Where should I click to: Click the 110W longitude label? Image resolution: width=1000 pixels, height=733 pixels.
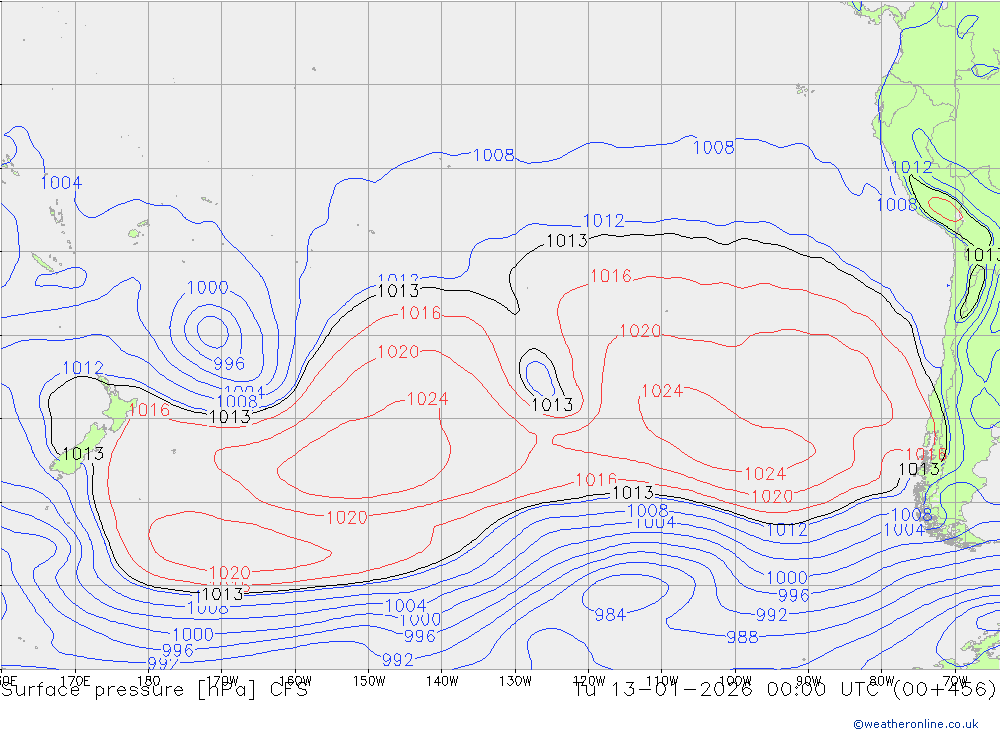[x=662, y=680]
